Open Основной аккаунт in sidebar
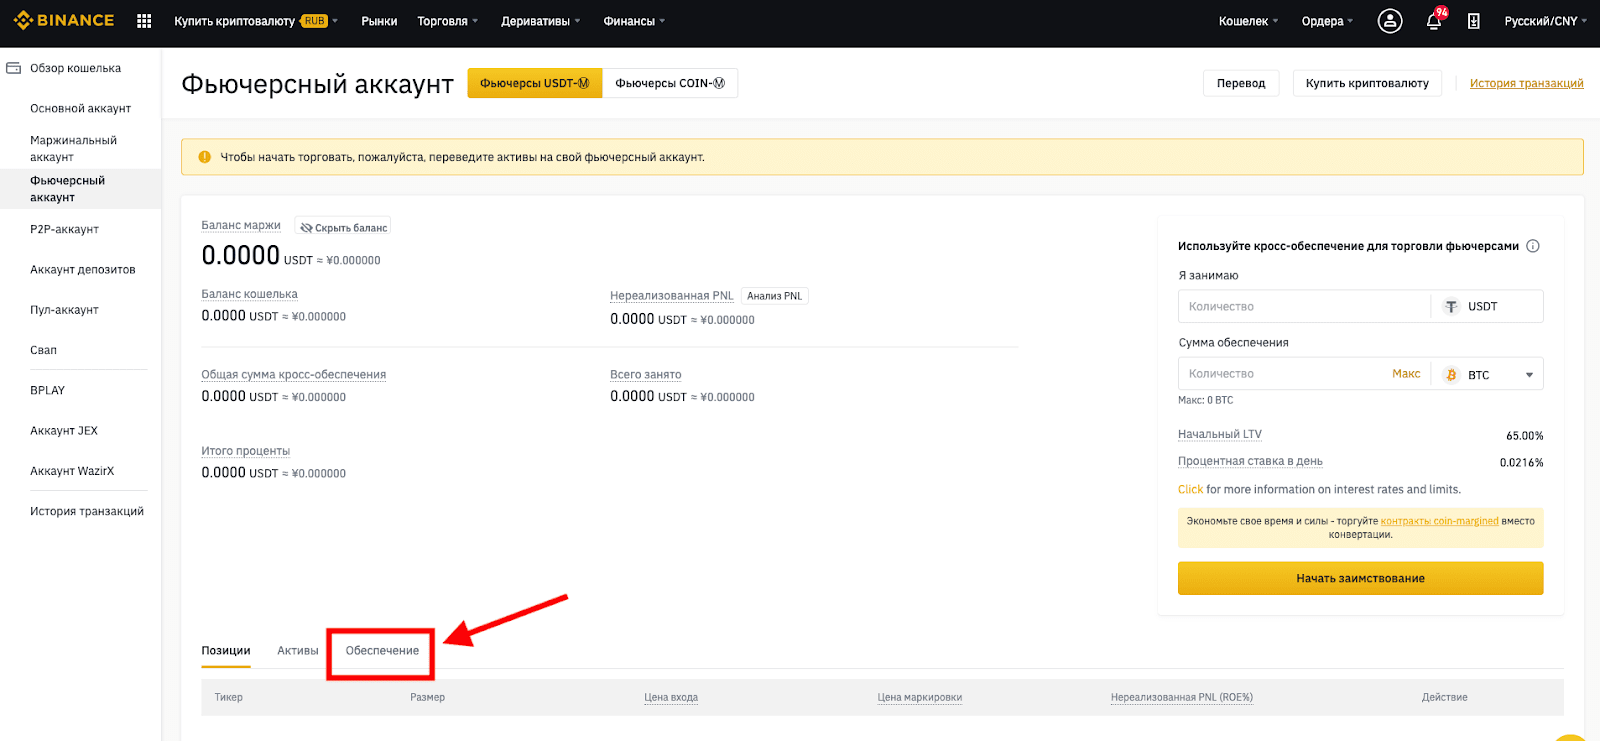Screen dimensions: 1600x741 (x=80, y=108)
